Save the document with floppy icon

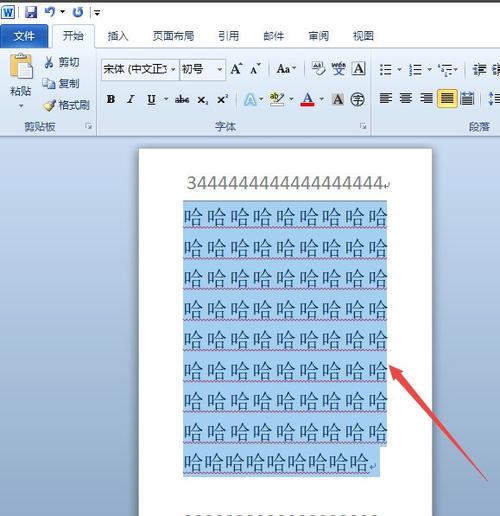click(x=31, y=12)
